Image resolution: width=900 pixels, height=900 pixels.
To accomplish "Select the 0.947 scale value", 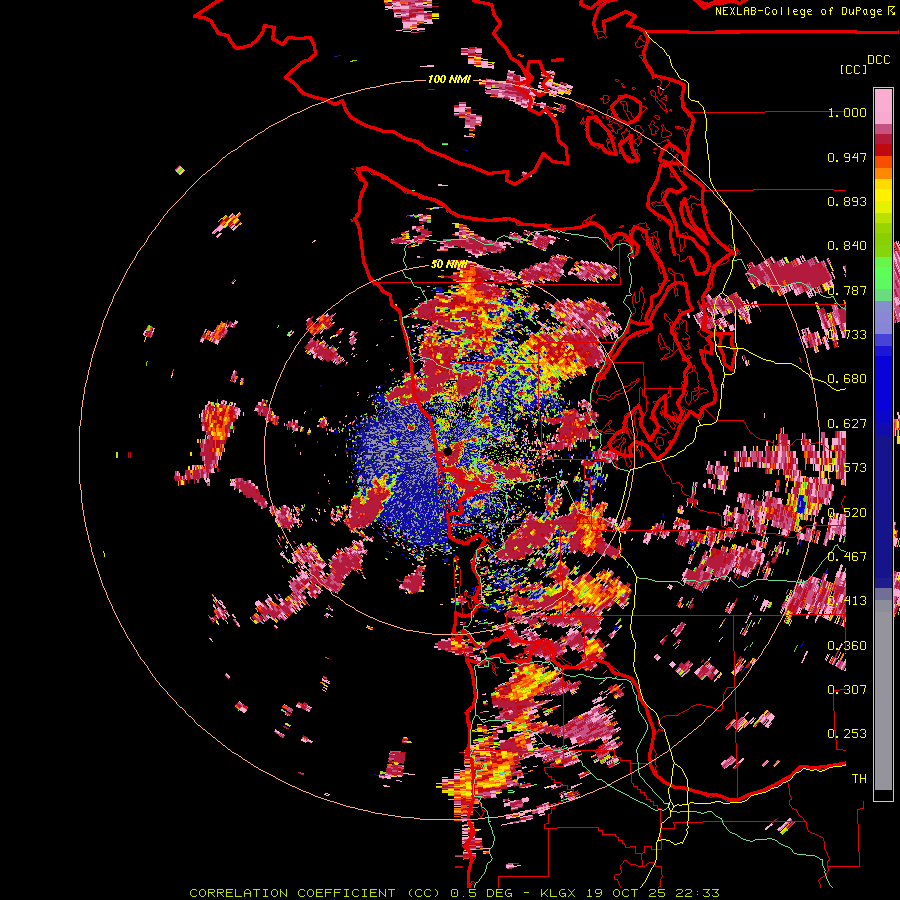I will pyautogui.click(x=847, y=157).
